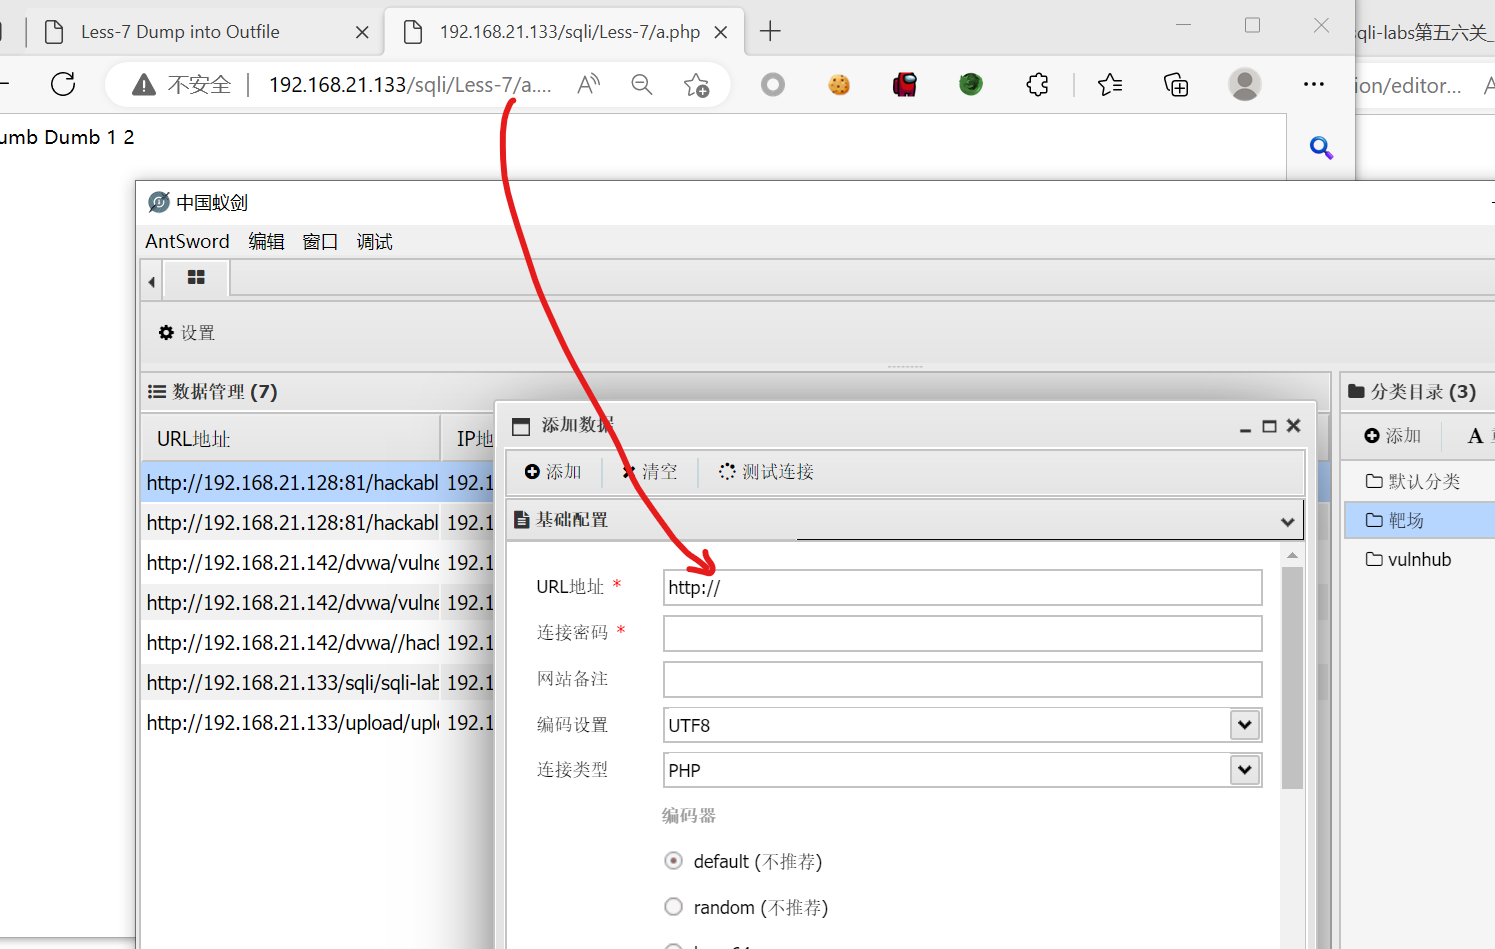Viewport: 1495px width, 949px height.
Task: Open the AntSword menu
Action: tap(187, 241)
